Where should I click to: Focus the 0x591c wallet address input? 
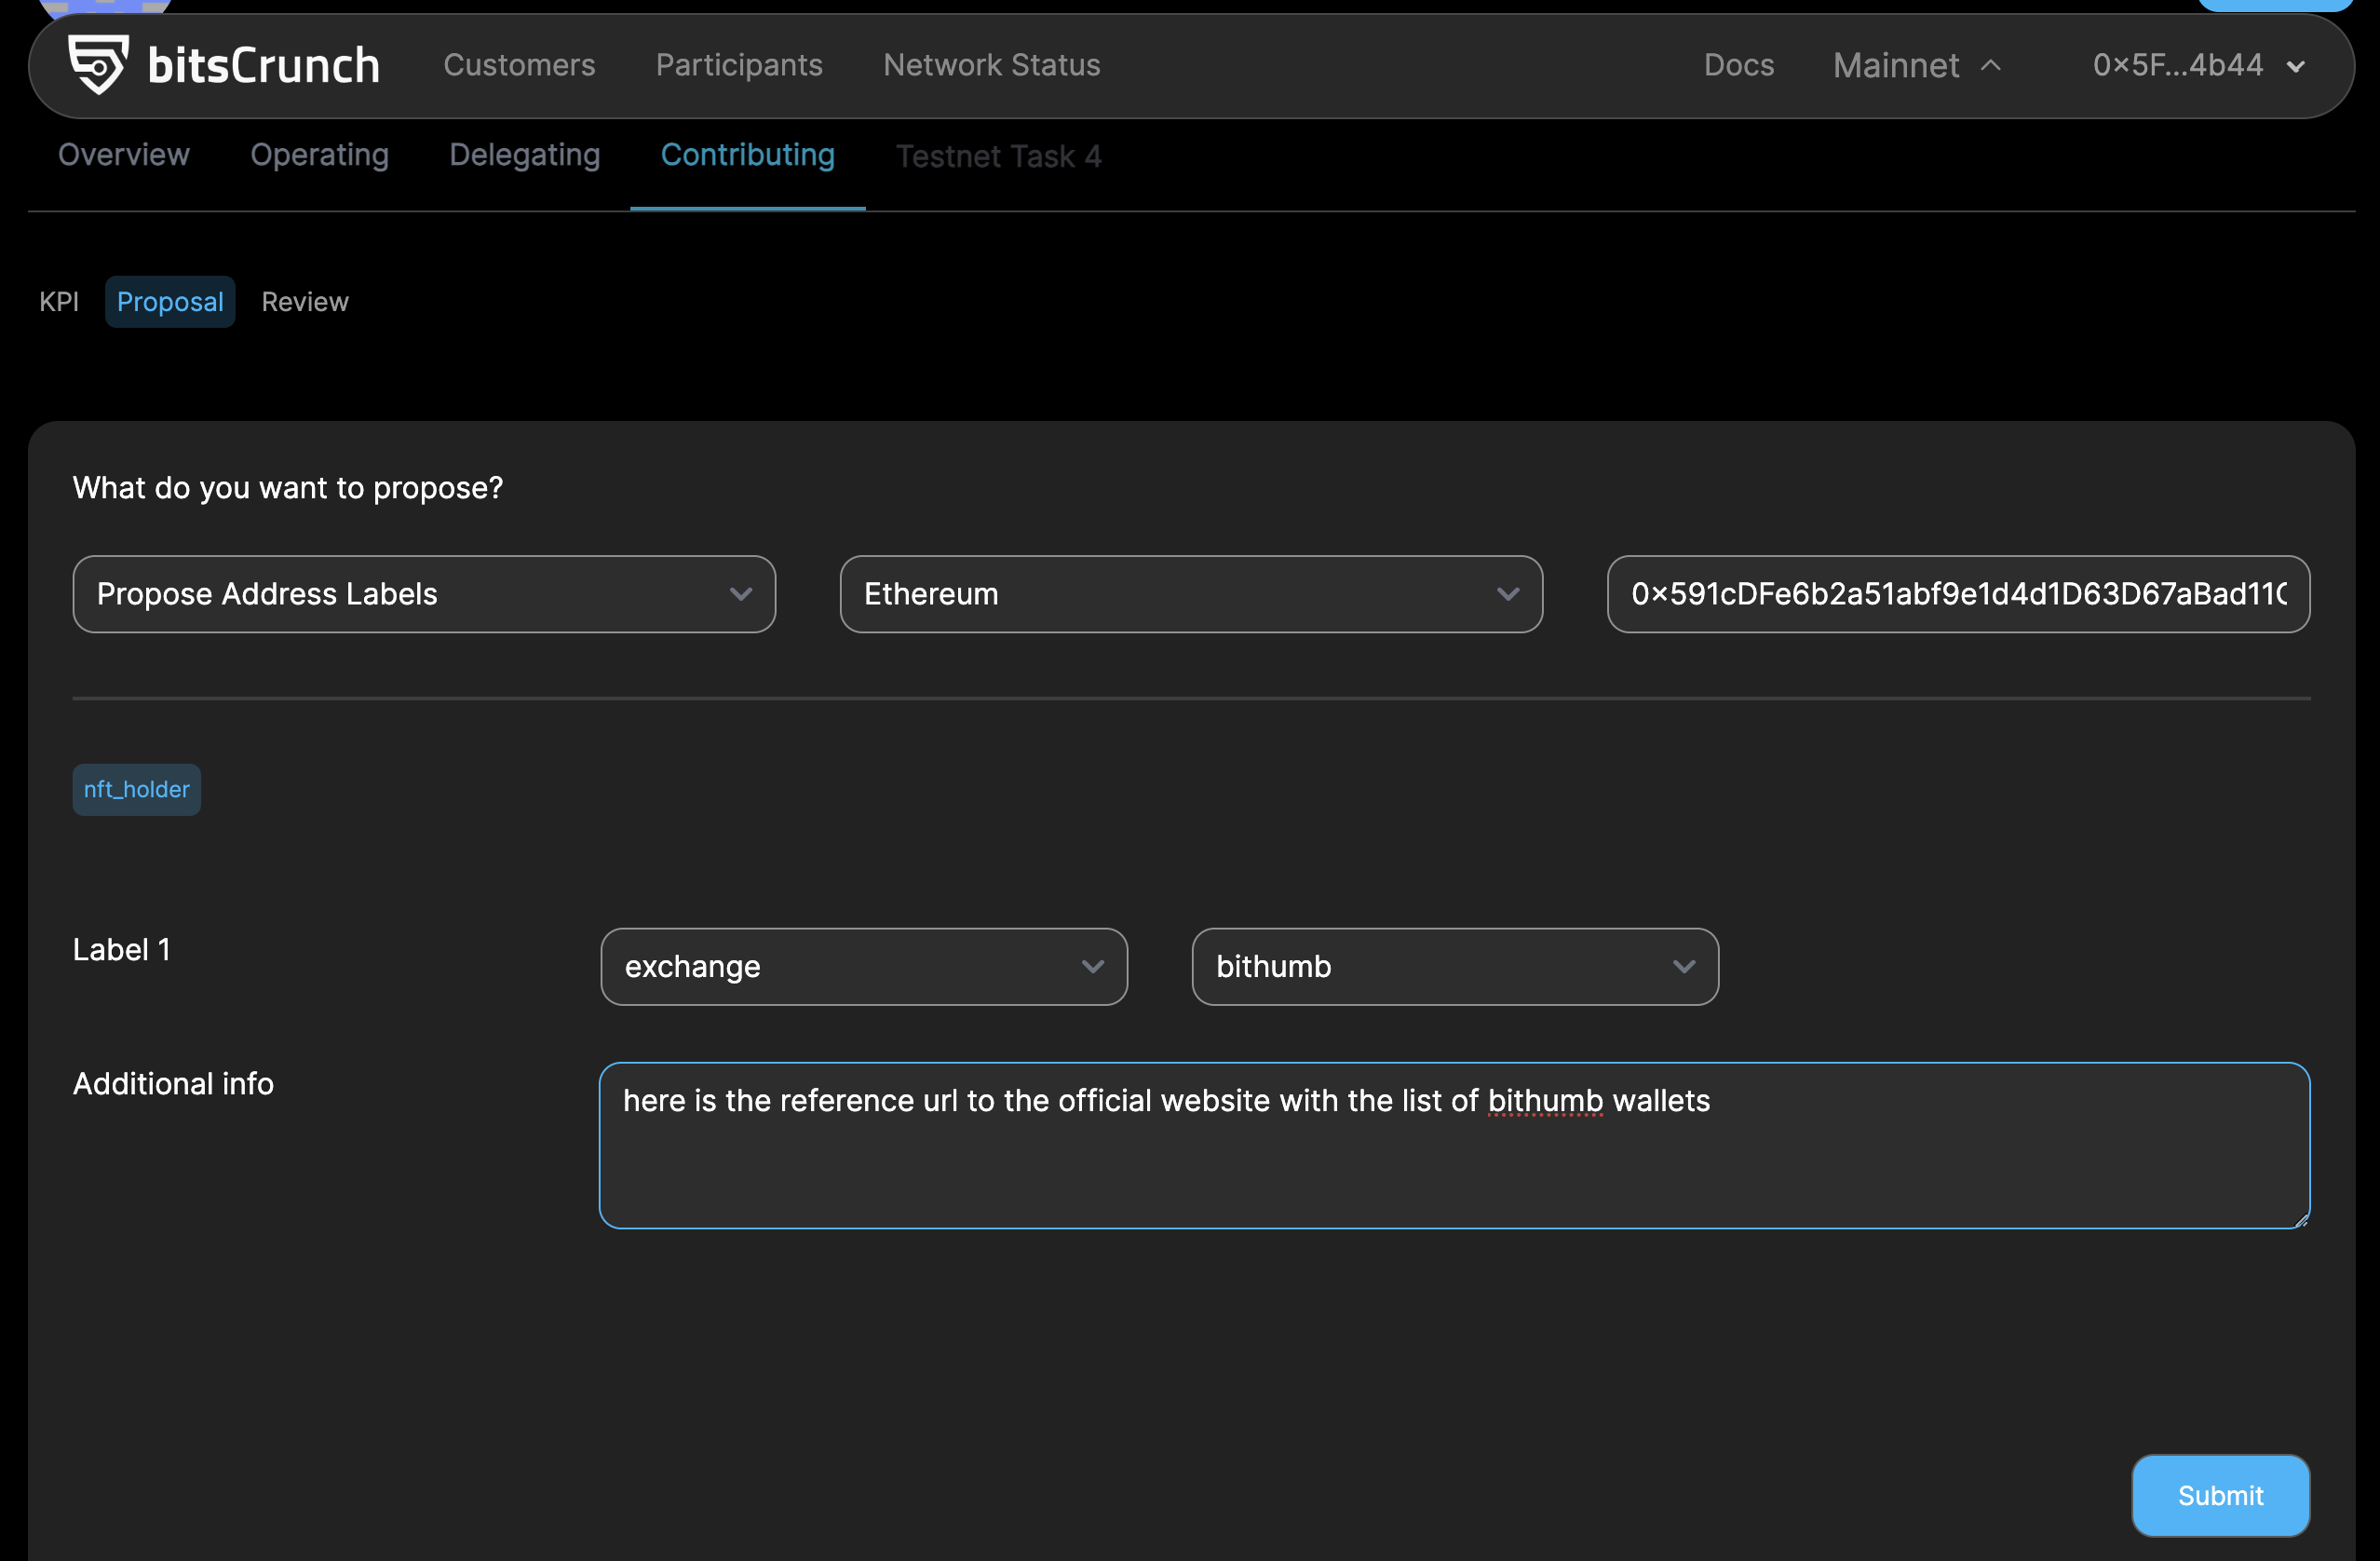1958,594
